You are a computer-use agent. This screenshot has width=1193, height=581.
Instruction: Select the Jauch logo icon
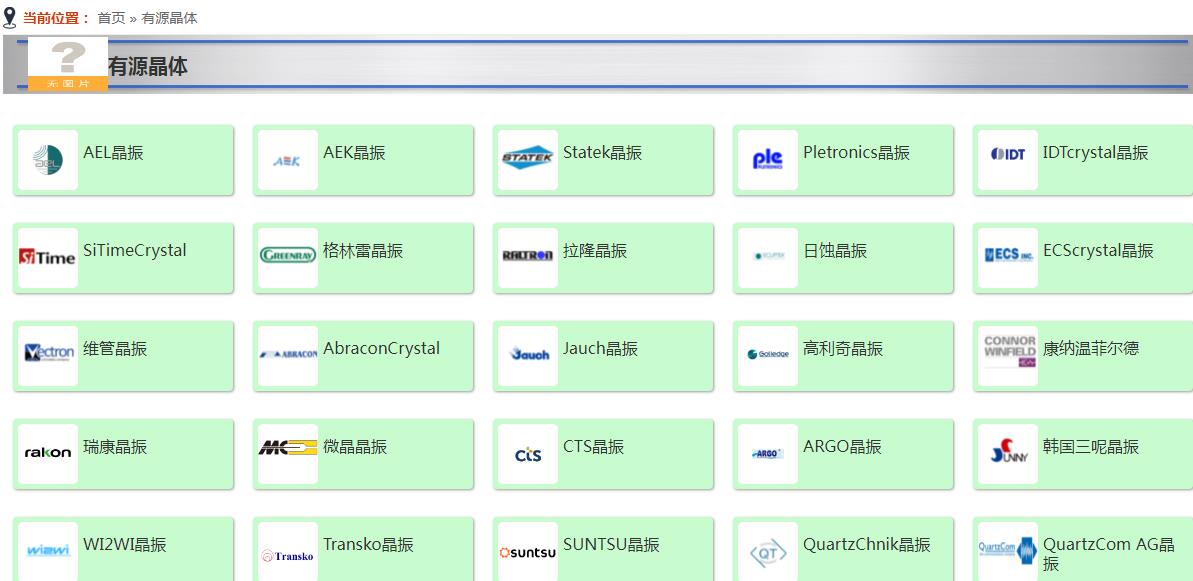point(527,356)
